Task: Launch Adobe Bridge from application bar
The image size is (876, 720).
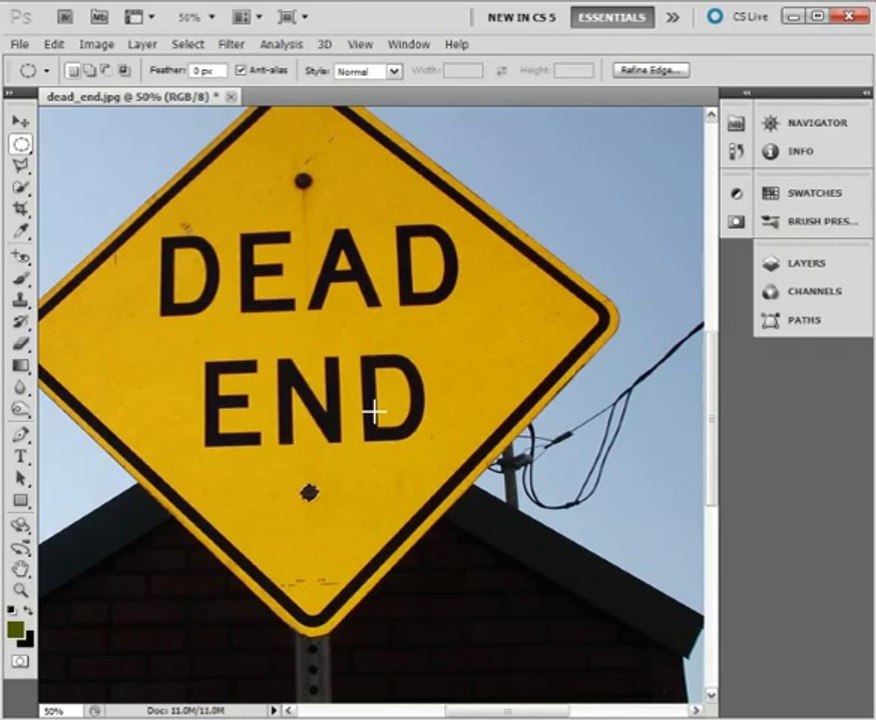Action: click(65, 17)
